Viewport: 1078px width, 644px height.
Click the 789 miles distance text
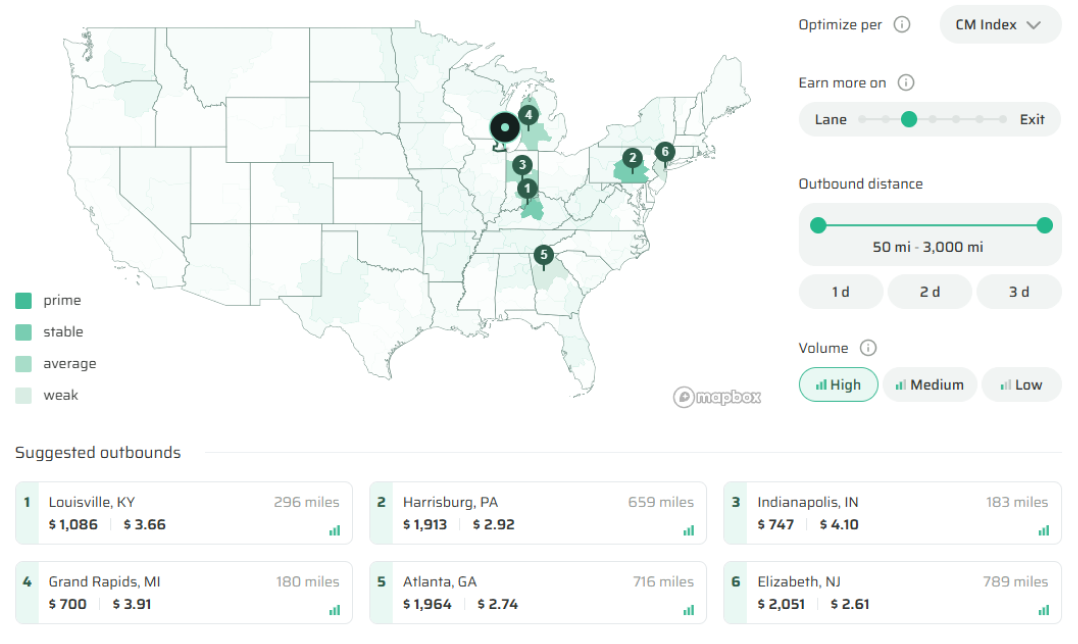point(1015,582)
